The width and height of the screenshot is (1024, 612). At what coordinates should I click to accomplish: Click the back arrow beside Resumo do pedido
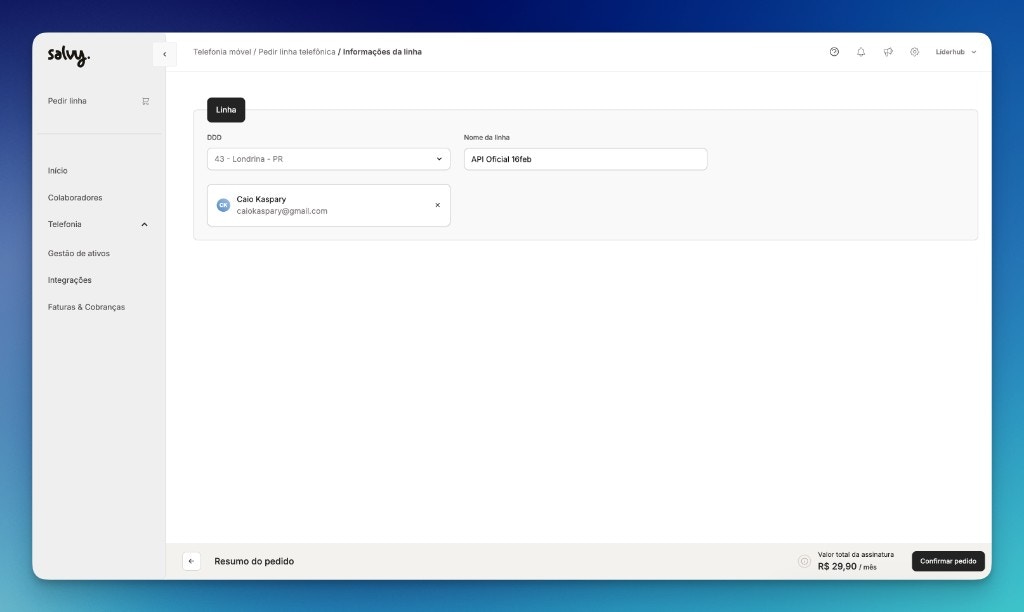191,561
